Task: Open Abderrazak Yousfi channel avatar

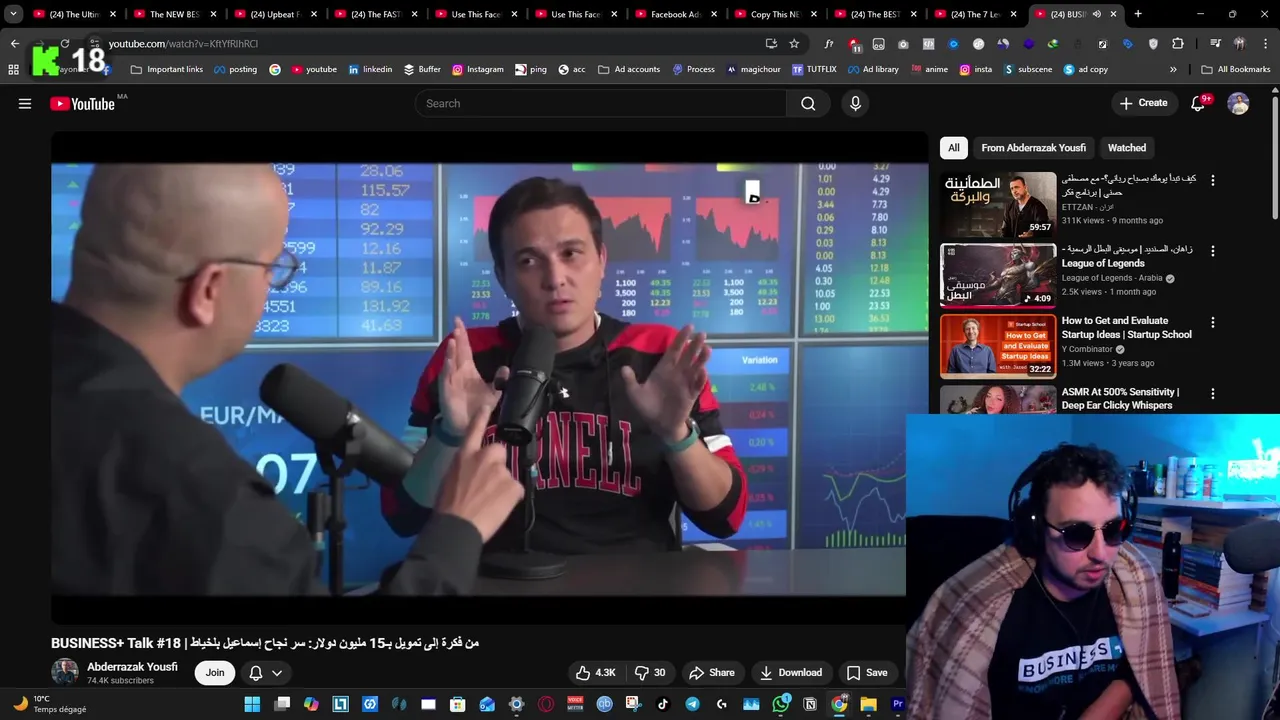Action: click(x=65, y=672)
